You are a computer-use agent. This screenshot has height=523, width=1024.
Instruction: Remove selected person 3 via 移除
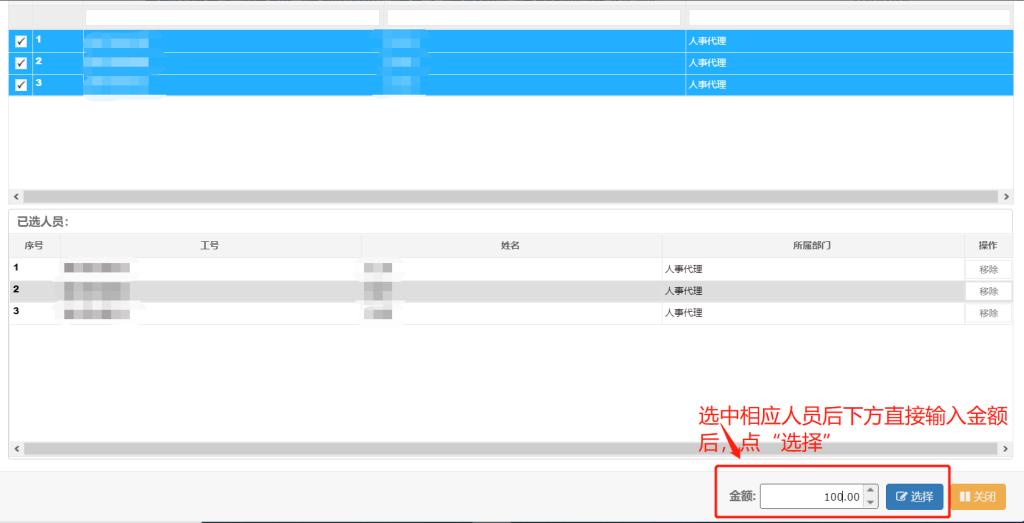988,313
